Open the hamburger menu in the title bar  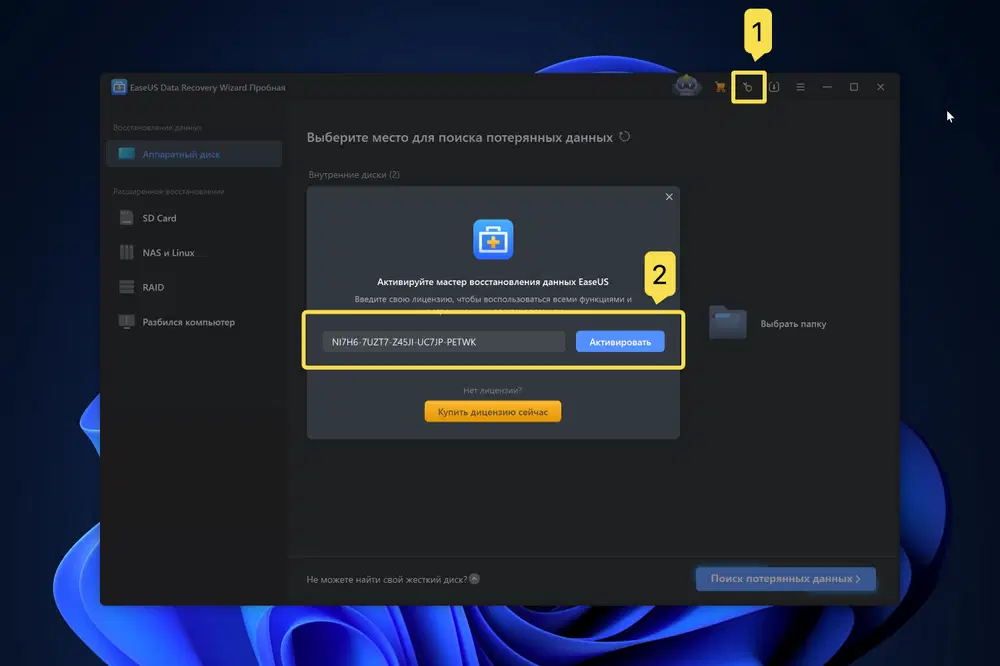pyautogui.click(x=799, y=86)
